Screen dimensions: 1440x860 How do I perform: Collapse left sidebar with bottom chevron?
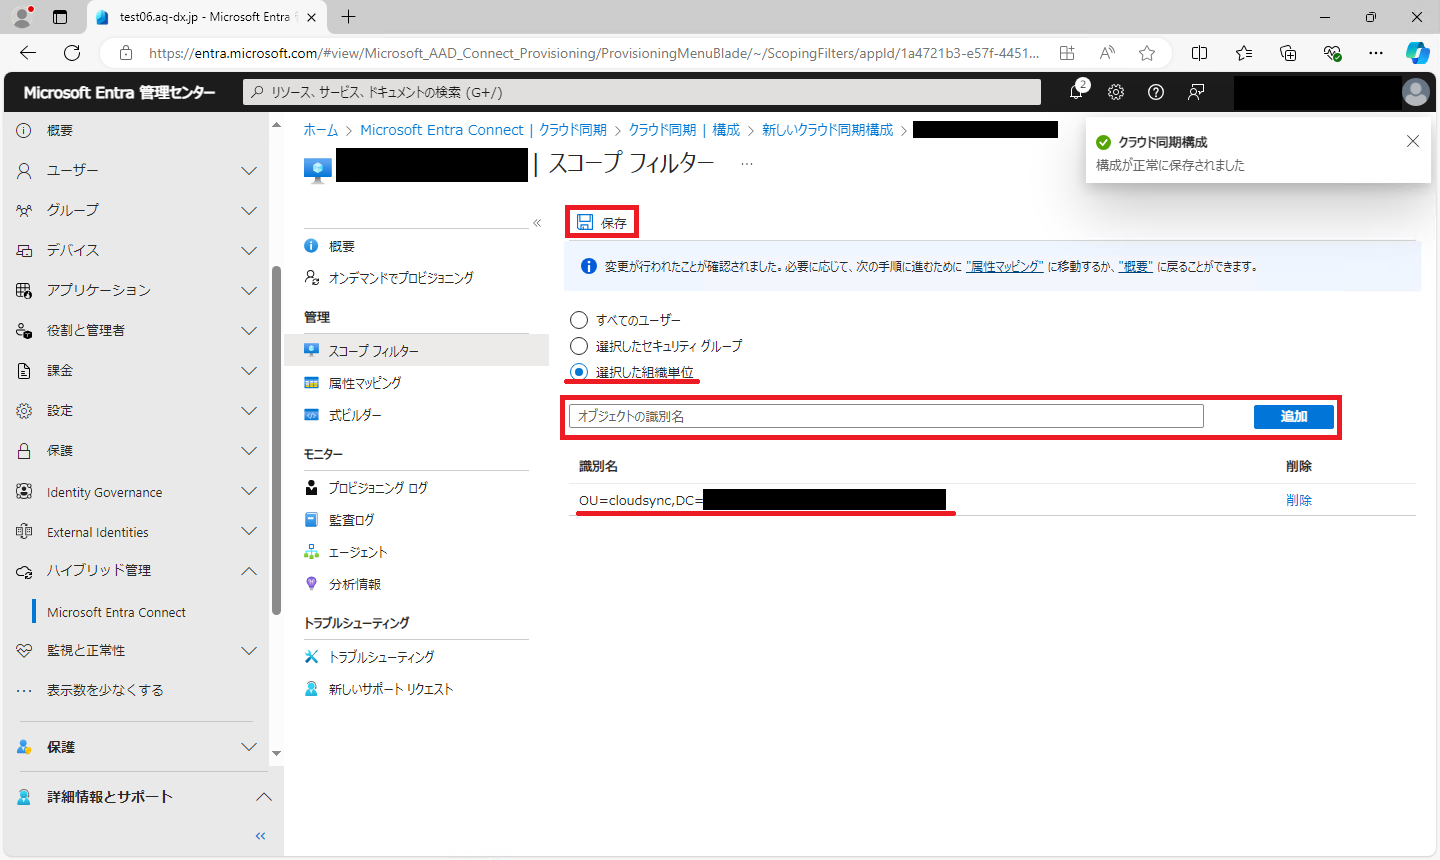coord(261,836)
